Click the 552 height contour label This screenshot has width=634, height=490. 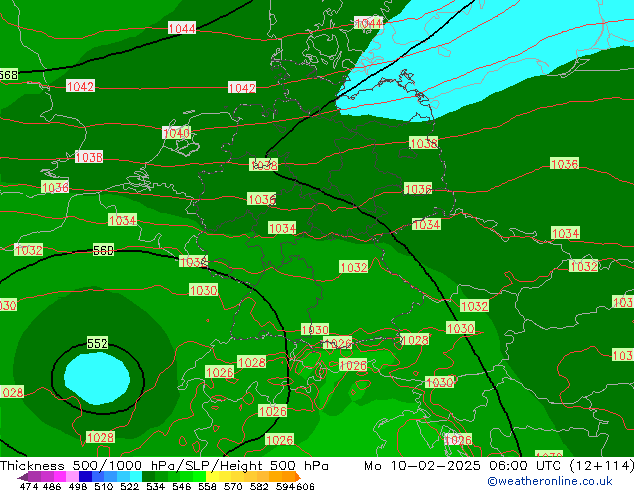pos(97,343)
